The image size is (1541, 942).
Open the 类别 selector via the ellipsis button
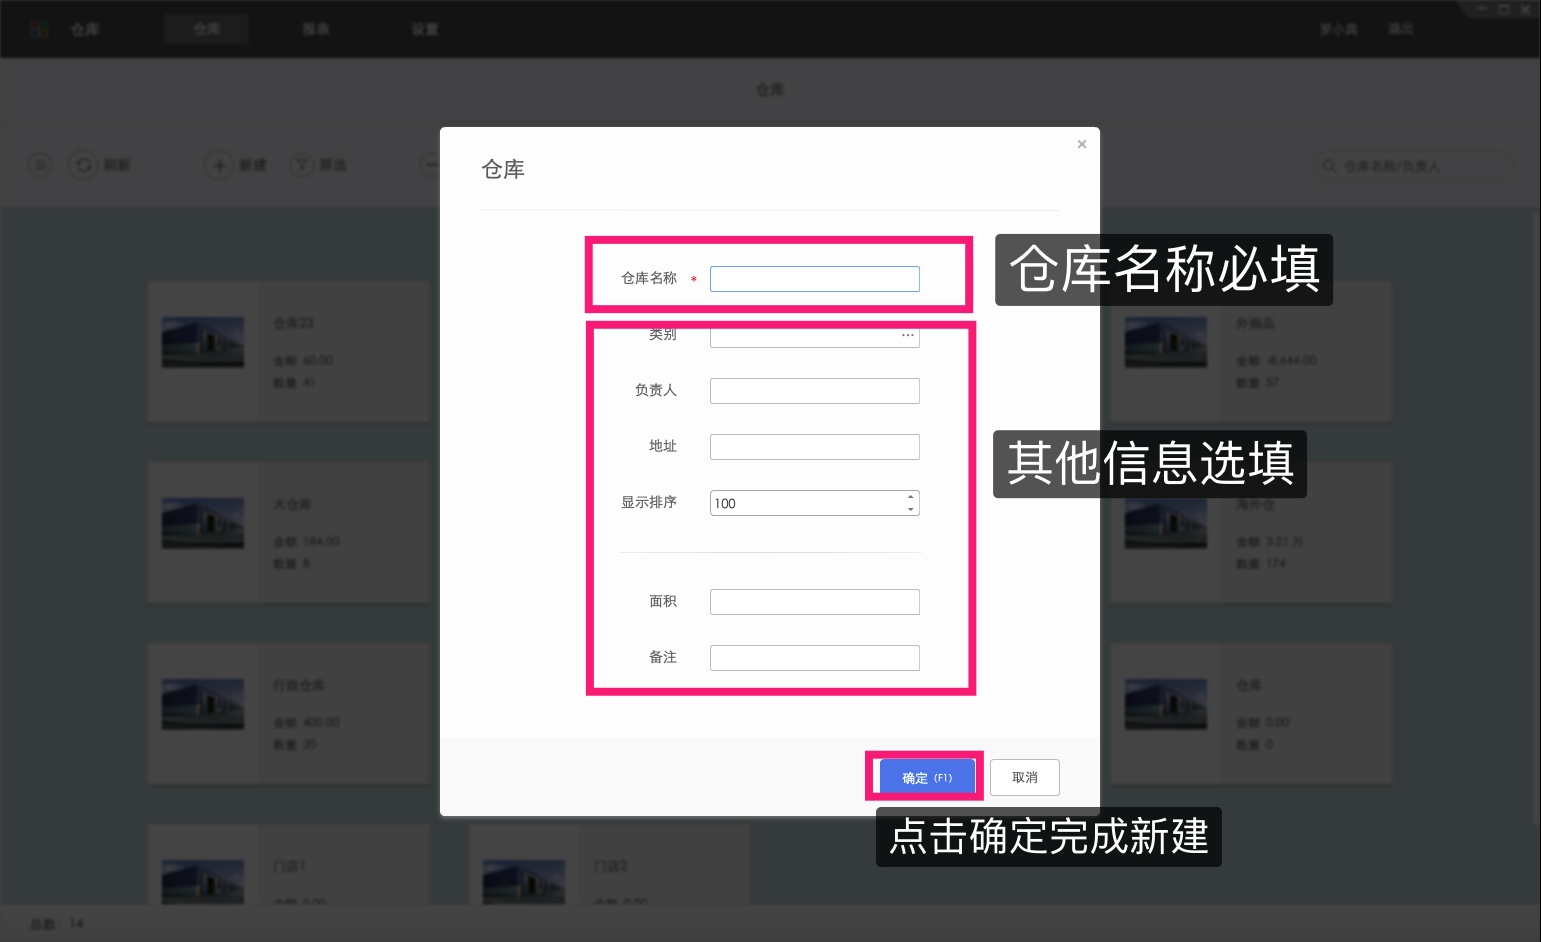pos(907,335)
